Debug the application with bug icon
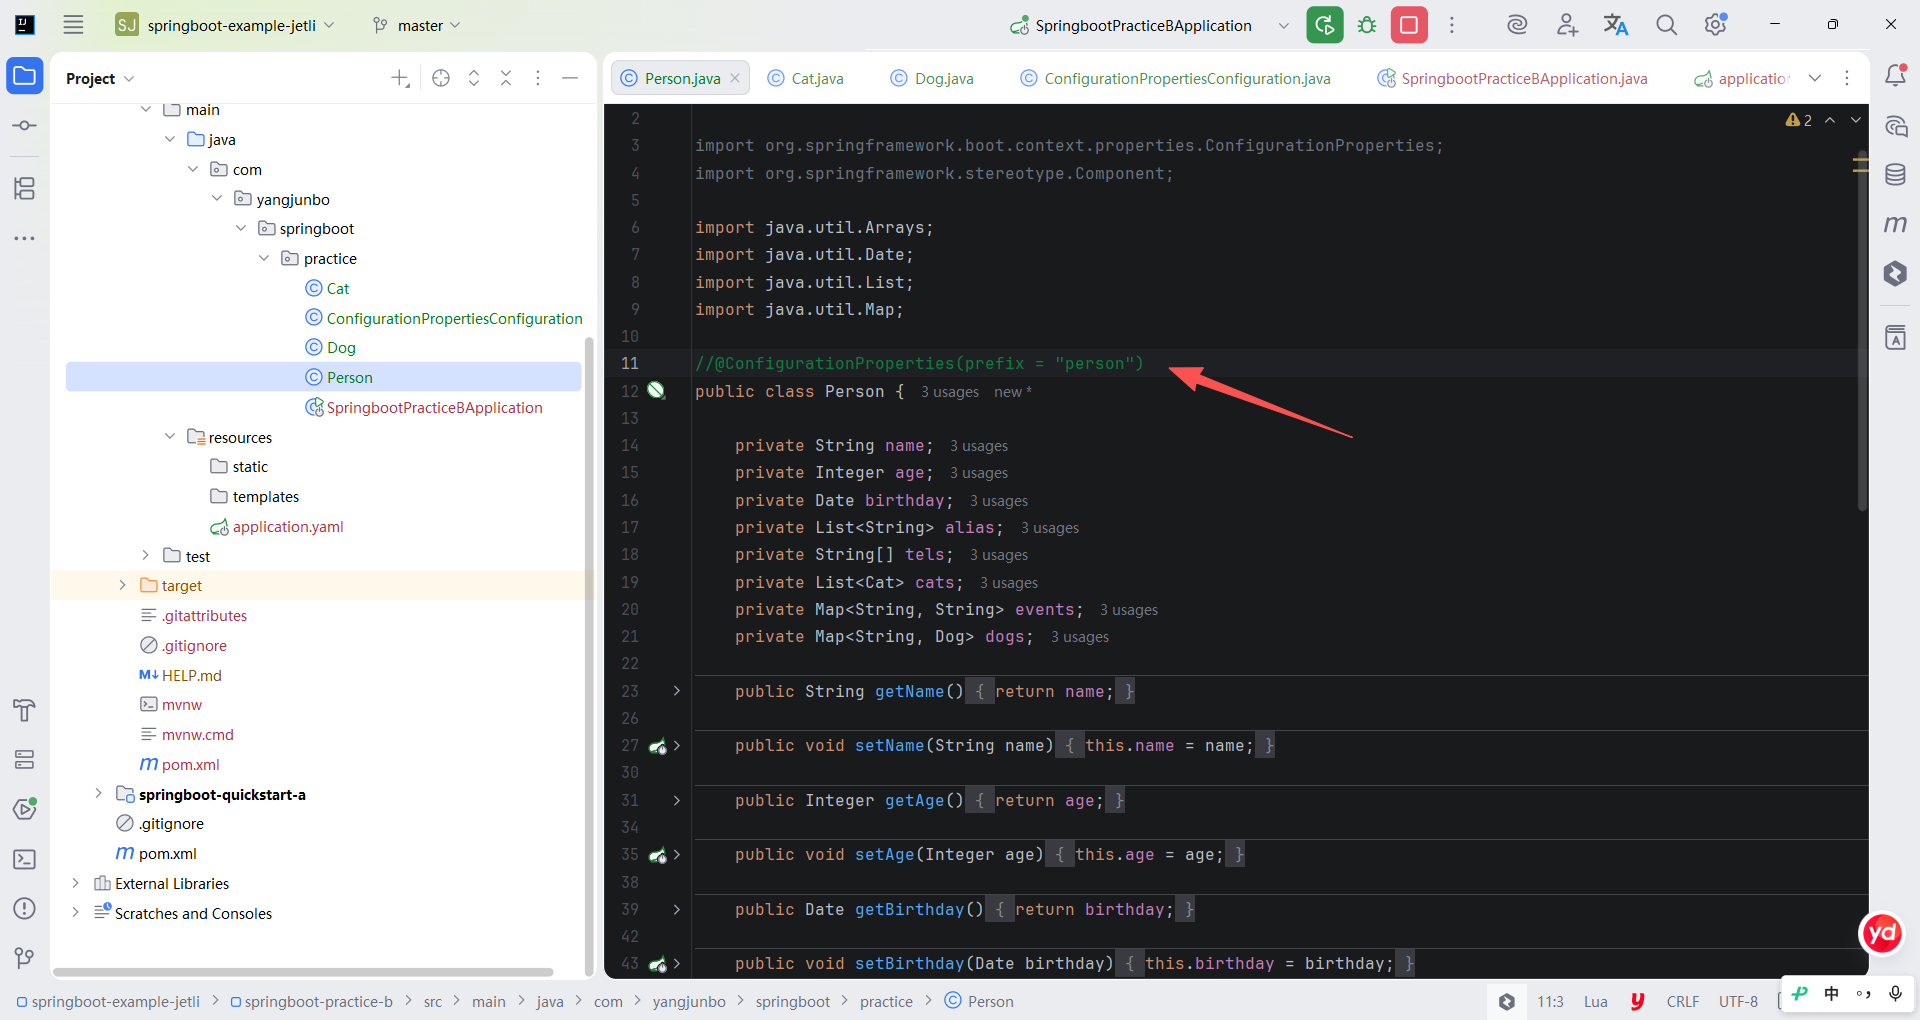This screenshot has width=1920, height=1020. [1367, 25]
